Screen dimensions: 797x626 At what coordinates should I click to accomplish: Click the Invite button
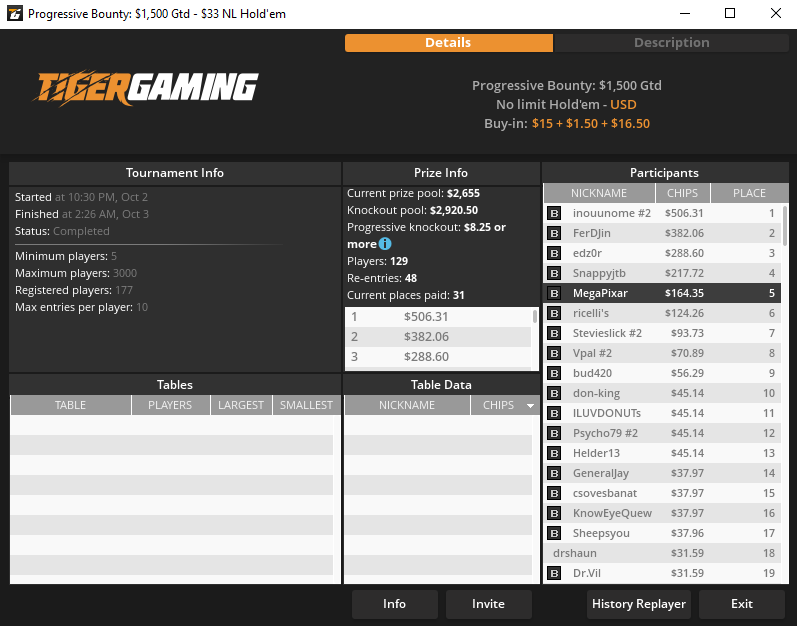click(488, 604)
